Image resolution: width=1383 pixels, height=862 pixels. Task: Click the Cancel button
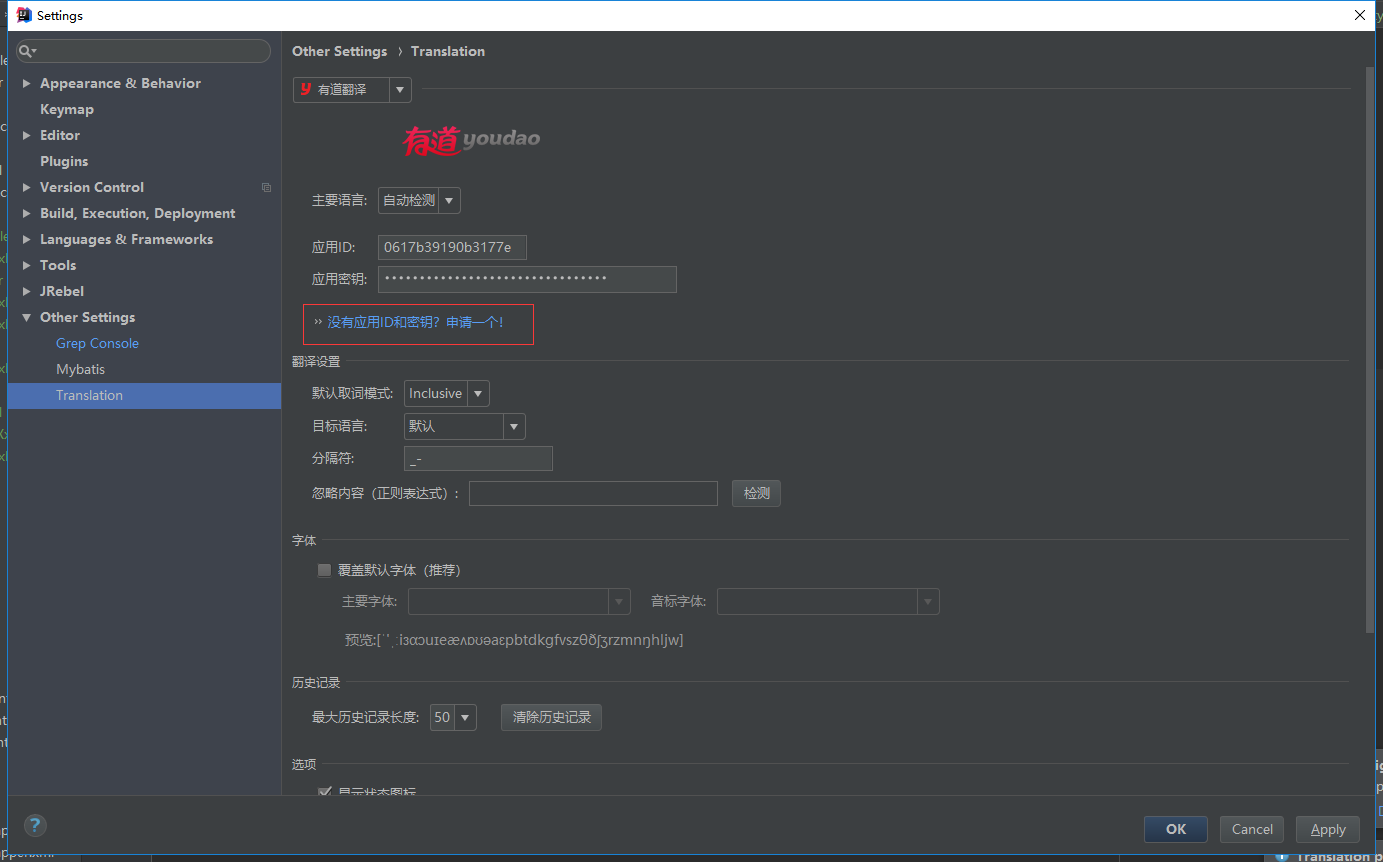click(x=1252, y=829)
